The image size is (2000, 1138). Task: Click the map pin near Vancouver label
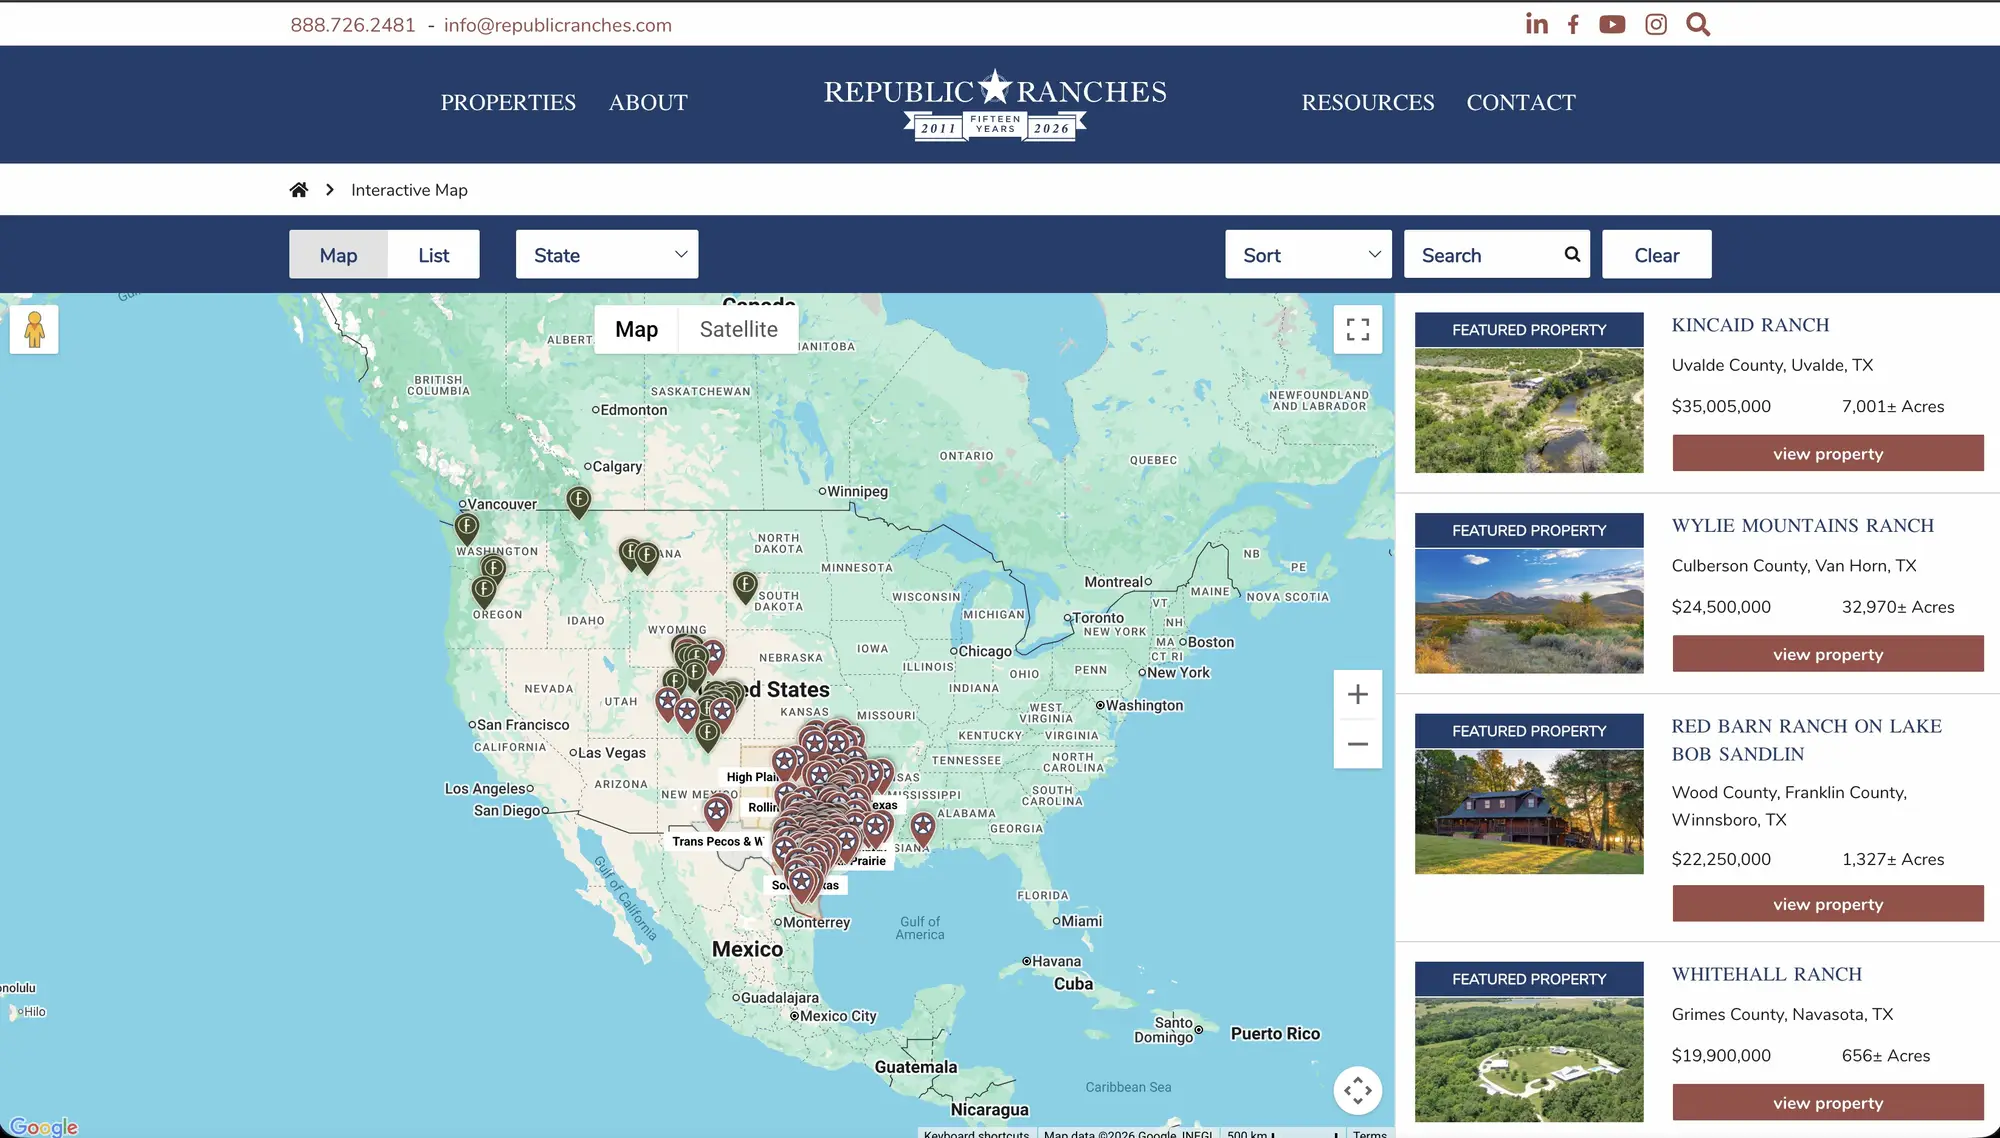[x=467, y=527]
